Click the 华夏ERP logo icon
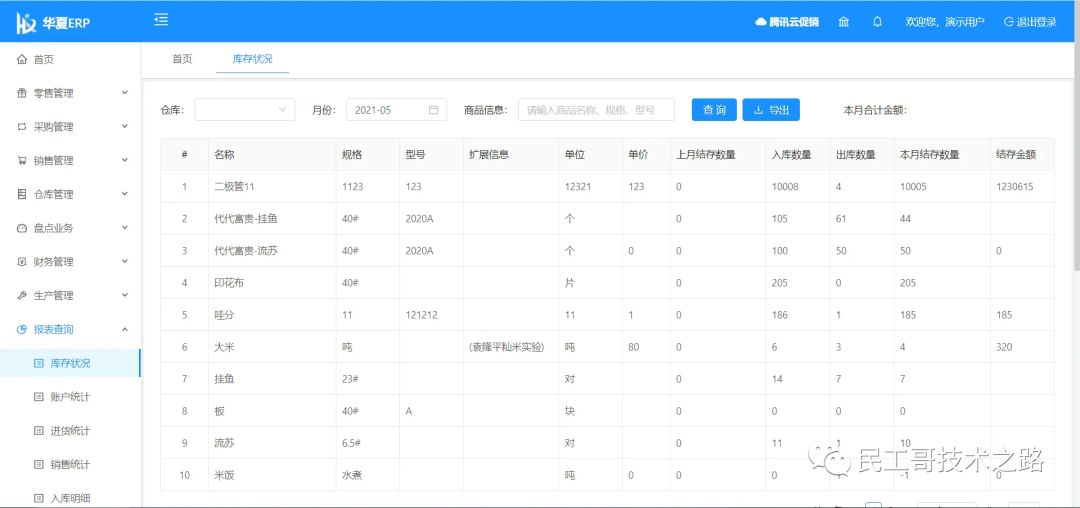1080x508 pixels. pyautogui.click(x=25, y=23)
